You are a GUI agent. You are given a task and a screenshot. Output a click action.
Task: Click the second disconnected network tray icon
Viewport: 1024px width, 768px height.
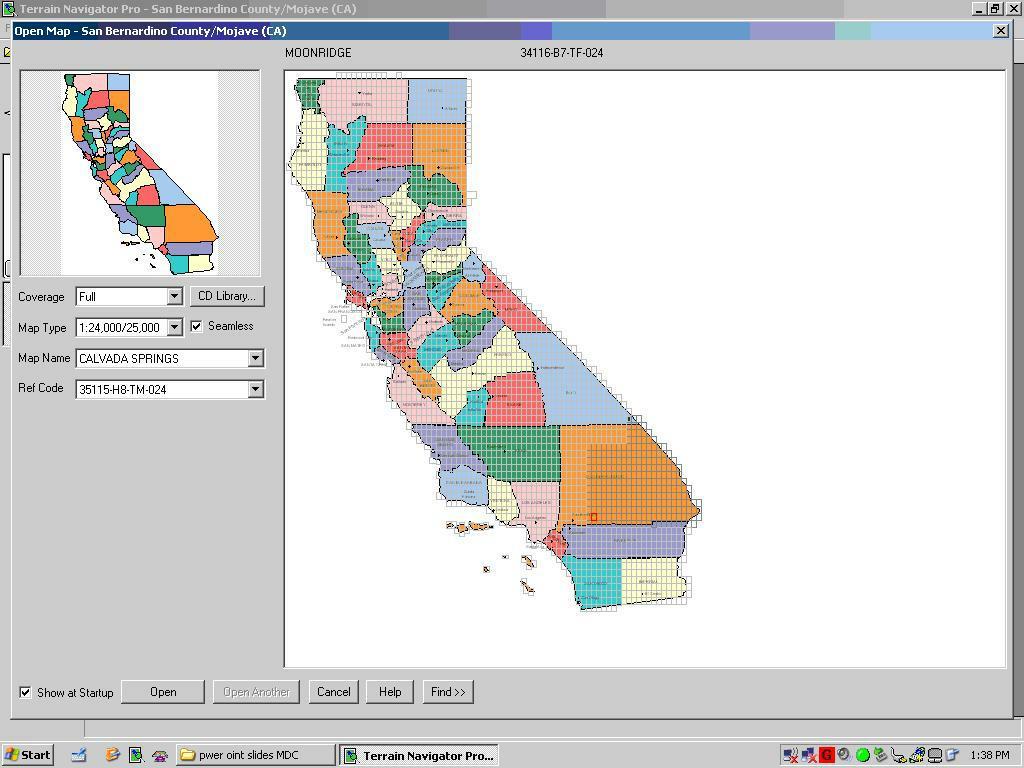[809, 756]
